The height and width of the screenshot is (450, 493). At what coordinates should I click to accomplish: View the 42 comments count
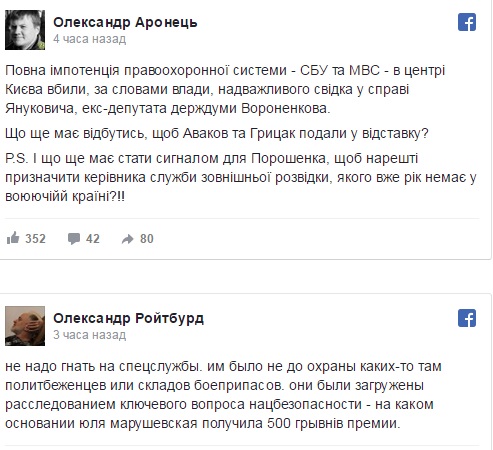(93, 239)
